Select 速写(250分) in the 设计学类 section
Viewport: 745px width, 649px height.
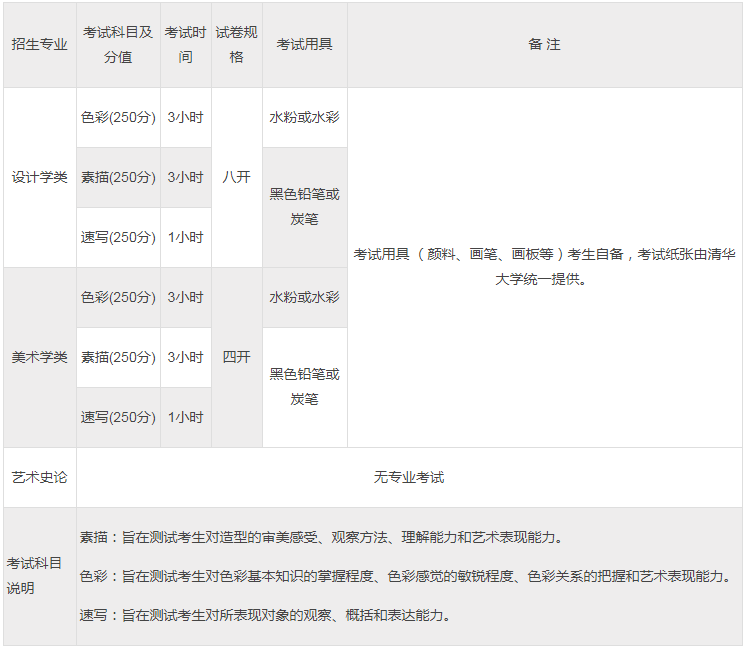118,237
